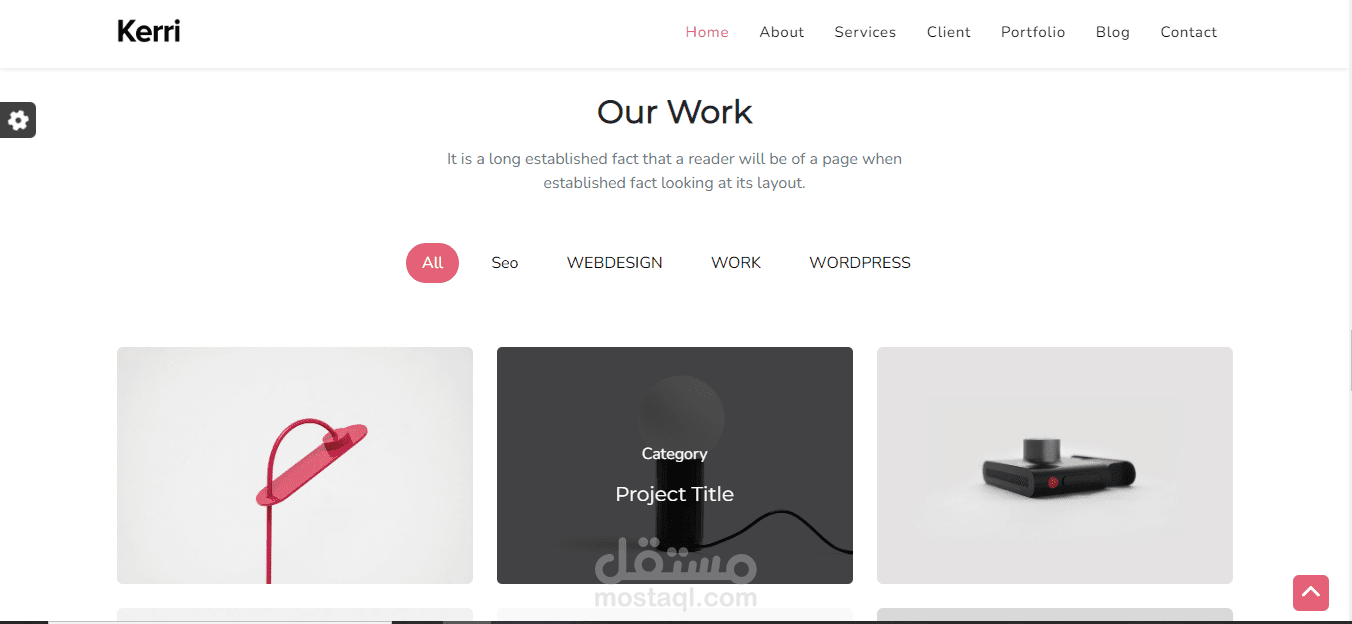Go to the Home nav link

click(707, 32)
